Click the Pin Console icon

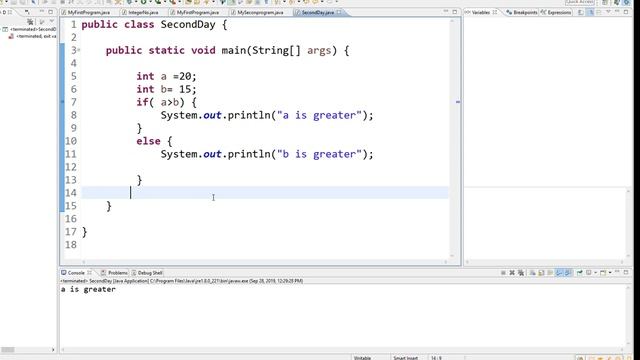[580, 273]
